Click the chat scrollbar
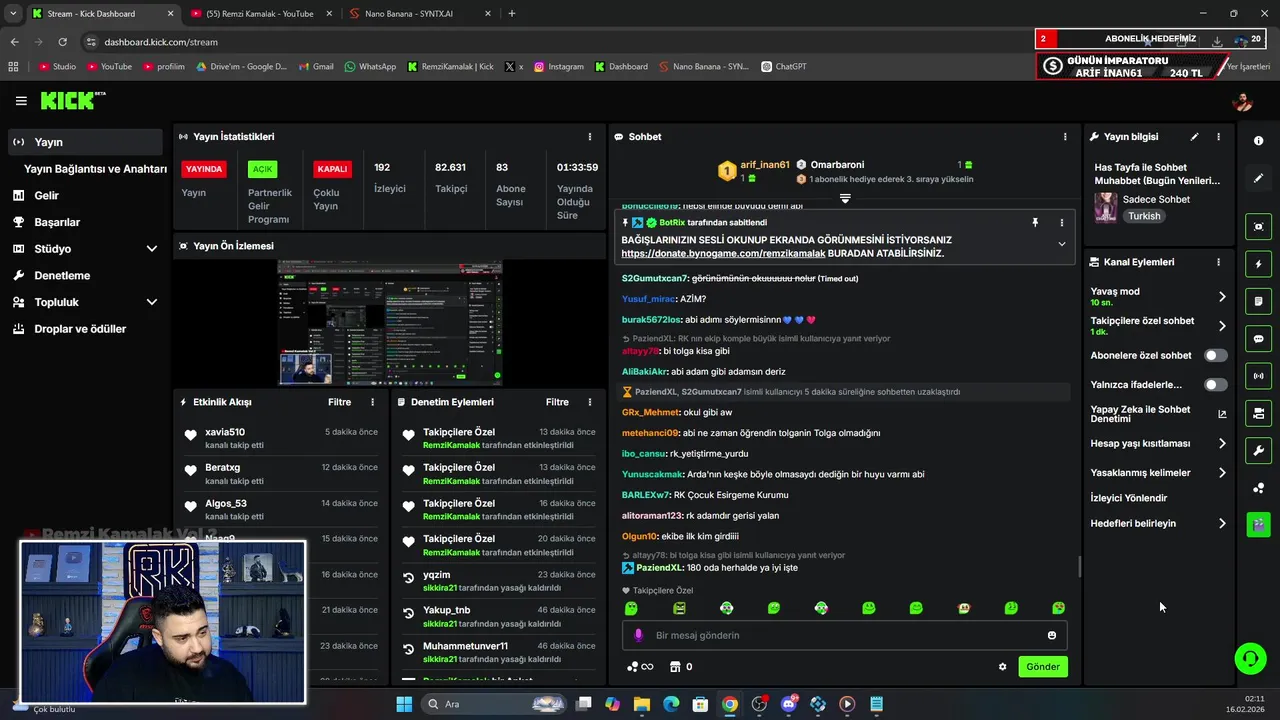Viewport: 1280px width, 720px height. [1080, 566]
